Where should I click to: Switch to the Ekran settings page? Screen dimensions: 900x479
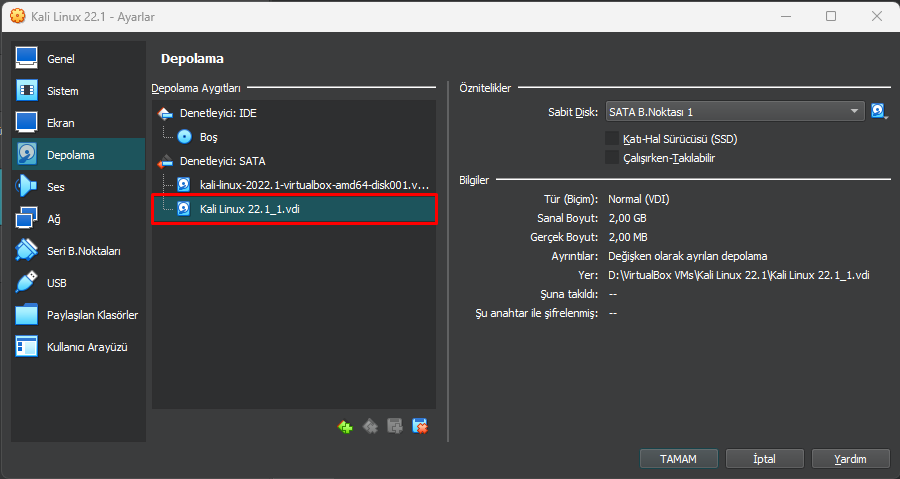[79, 123]
